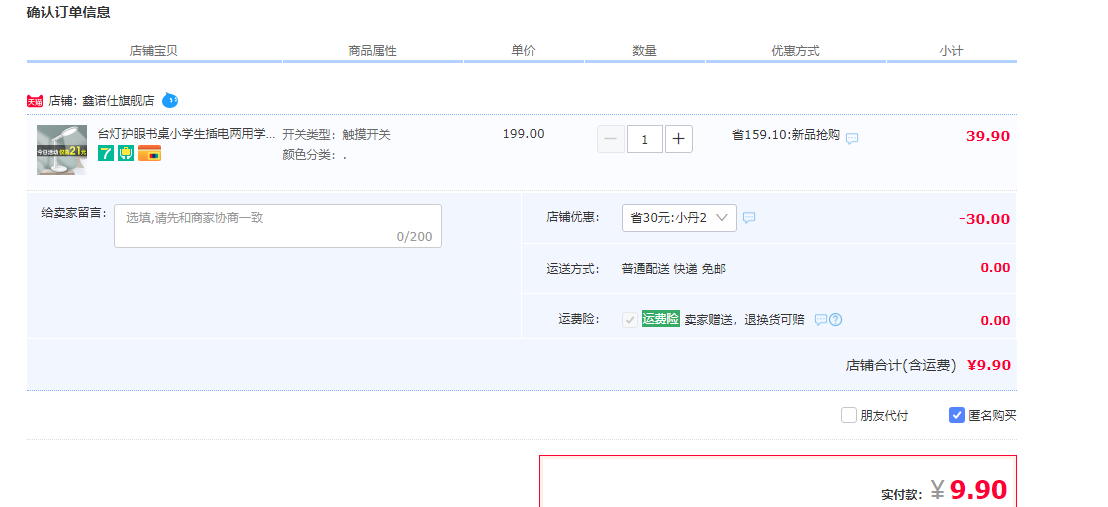Click comment icon beside shop coupon dropdown
This screenshot has width=1108, height=507.
[x=749, y=218]
